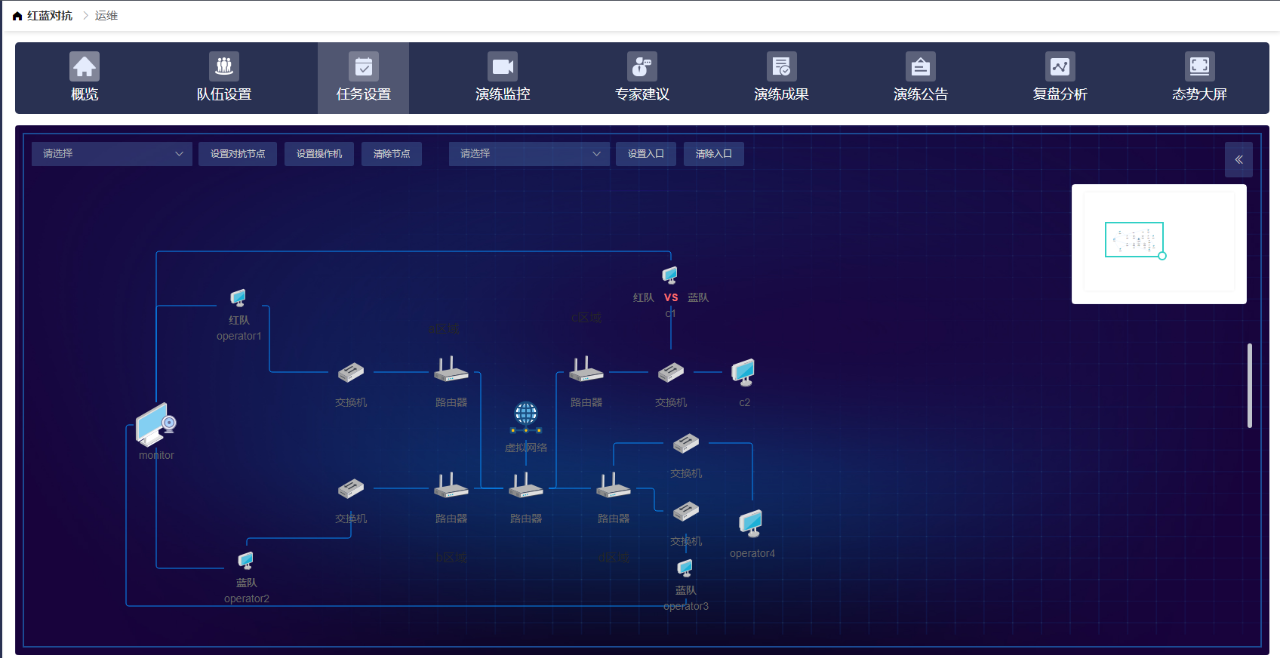Open the 态势大屏 fullscreen icon
This screenshot has height=658, width=1280.
pyautogui.click(x=1199, y=67)
